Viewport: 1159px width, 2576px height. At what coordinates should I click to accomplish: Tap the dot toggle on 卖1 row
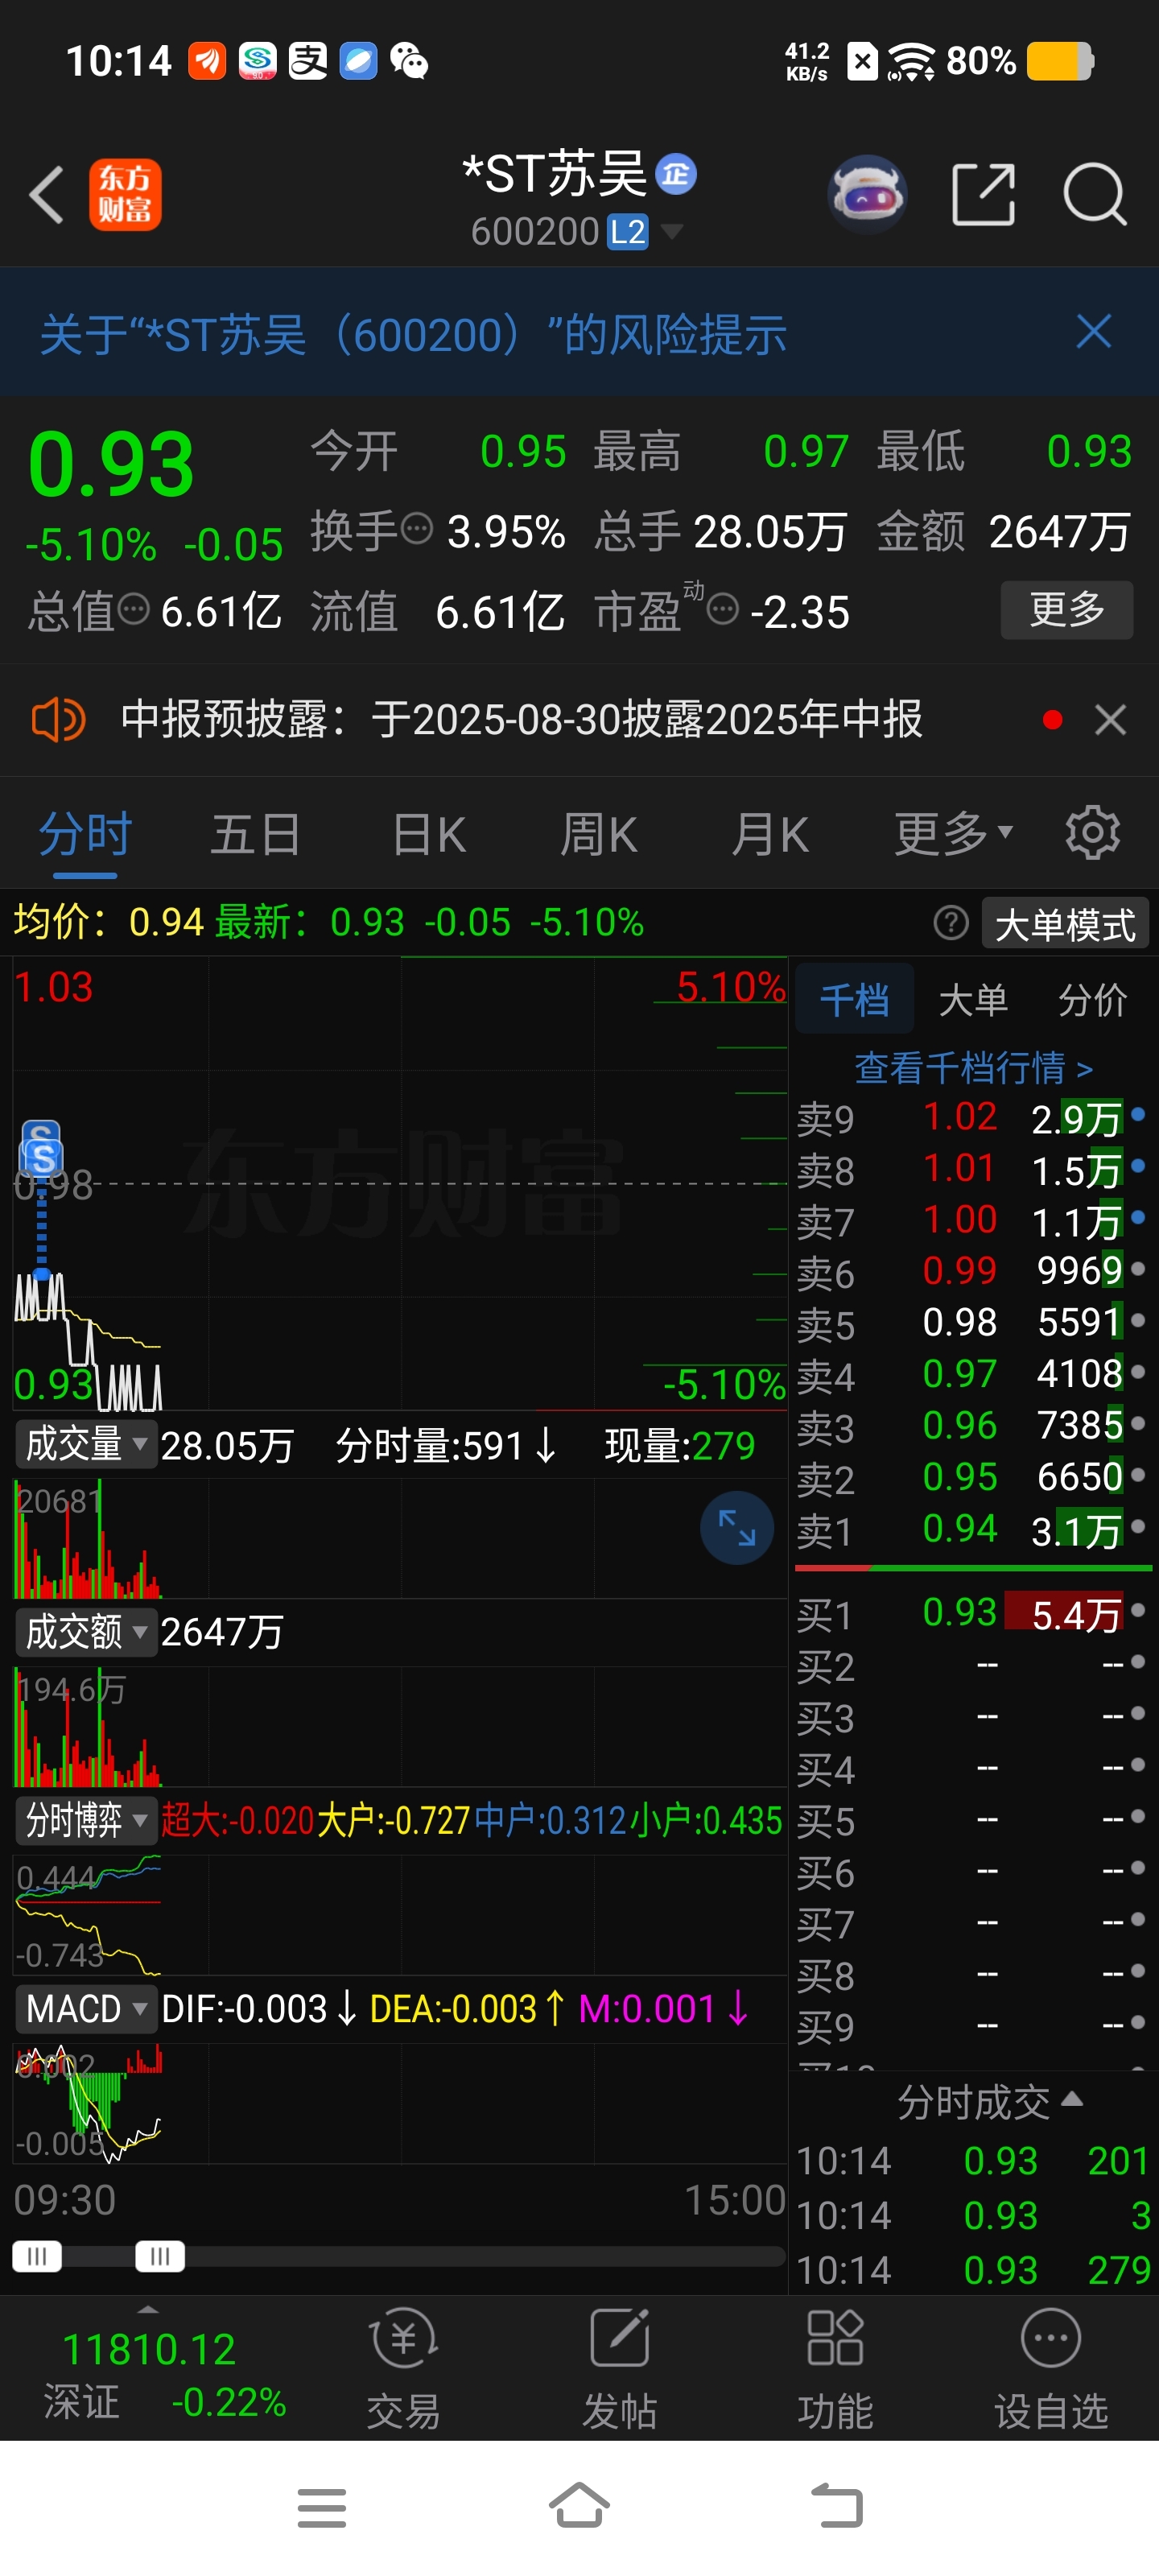pos(1138,1526)
